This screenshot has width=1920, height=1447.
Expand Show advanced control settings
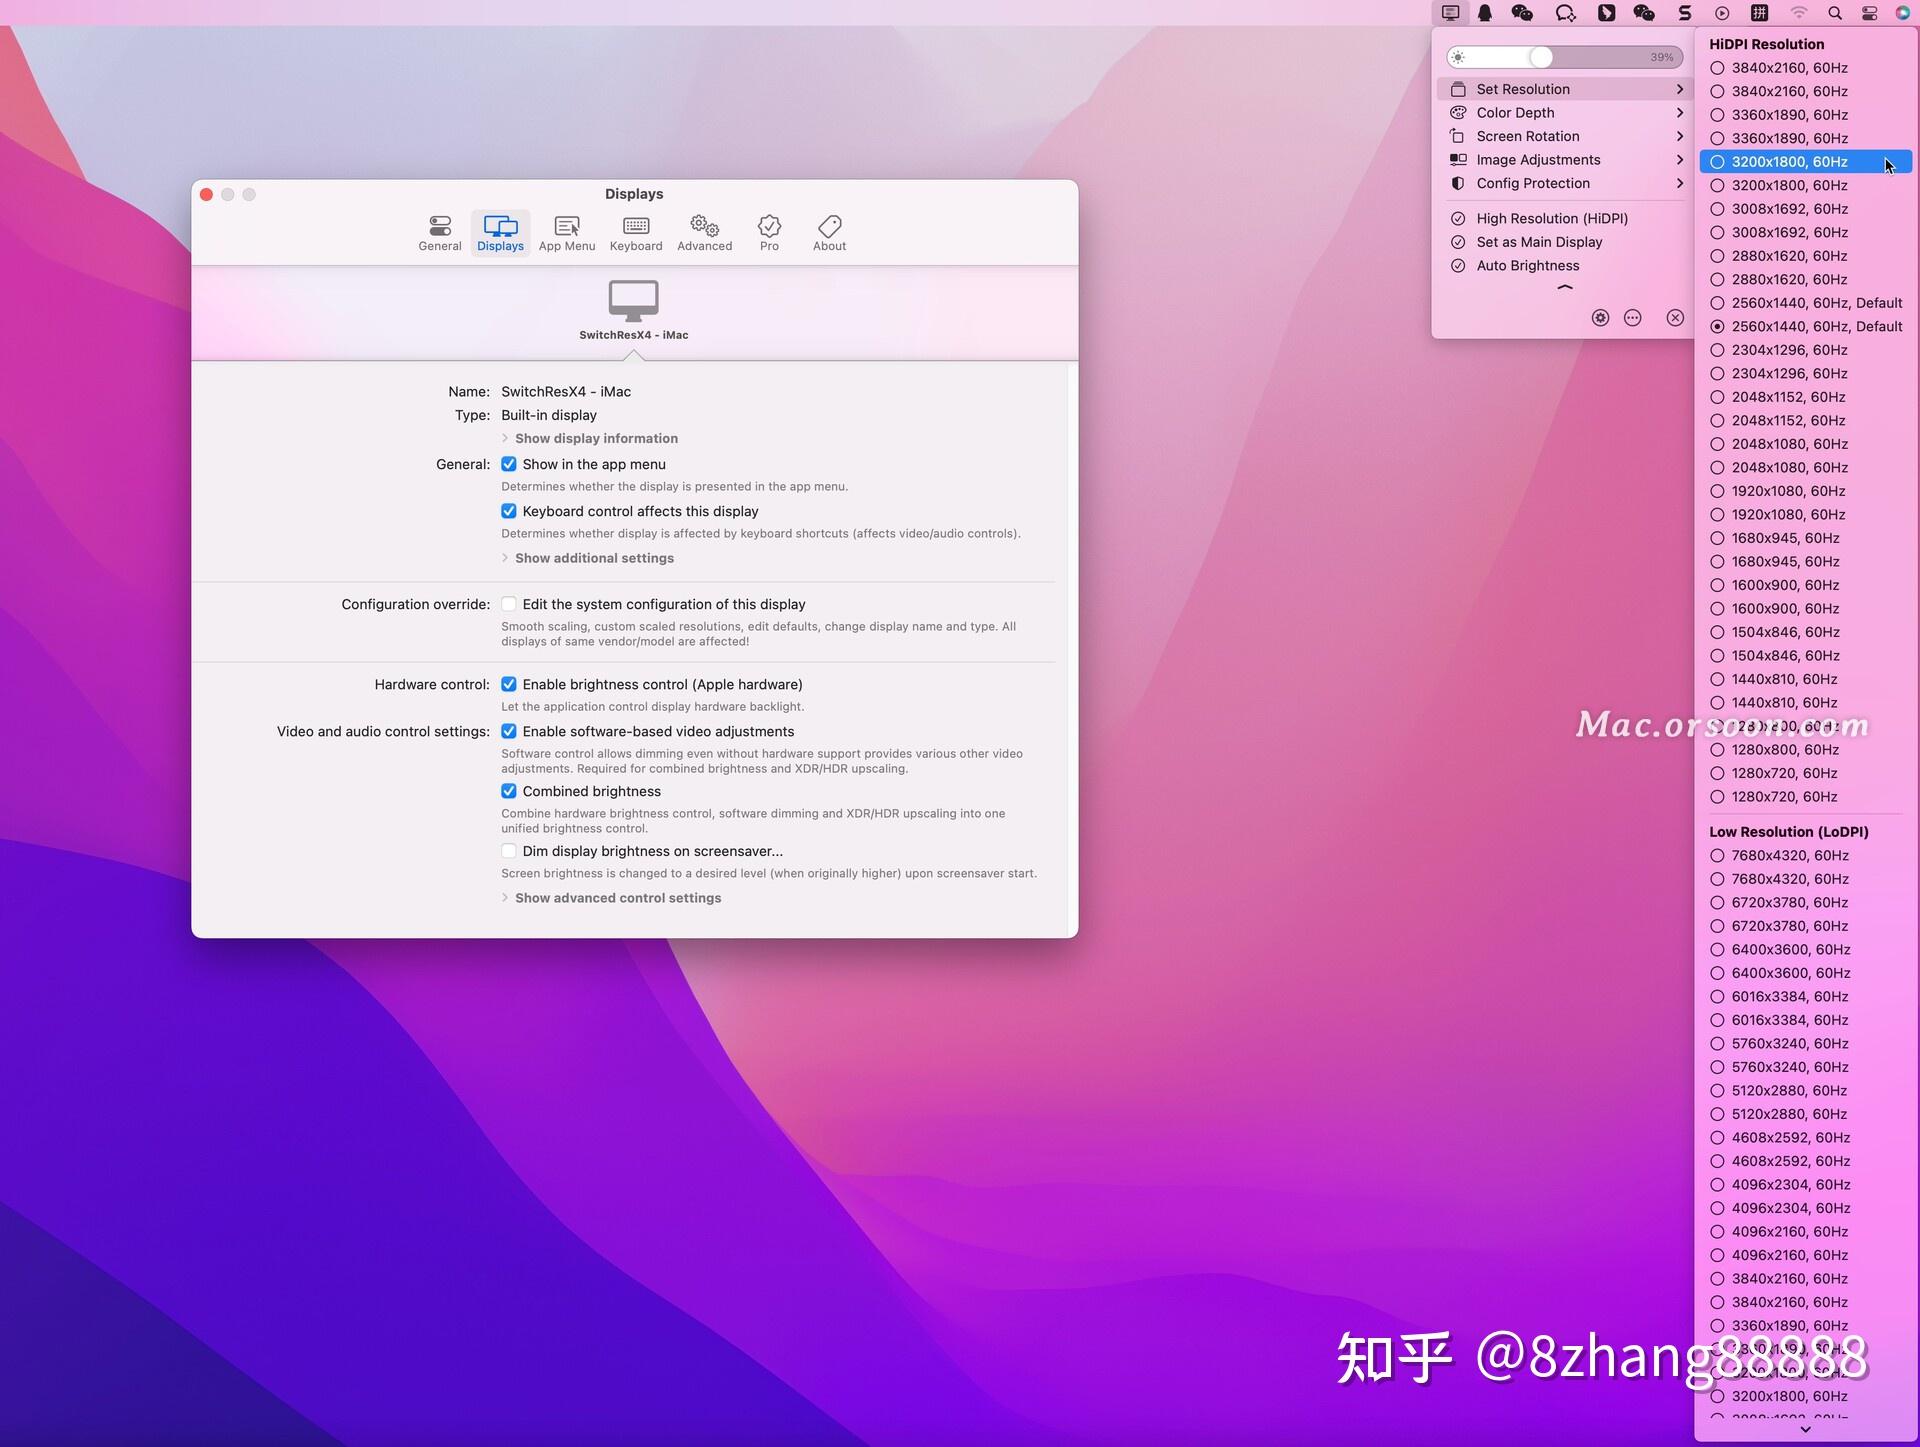pos(616,897)
